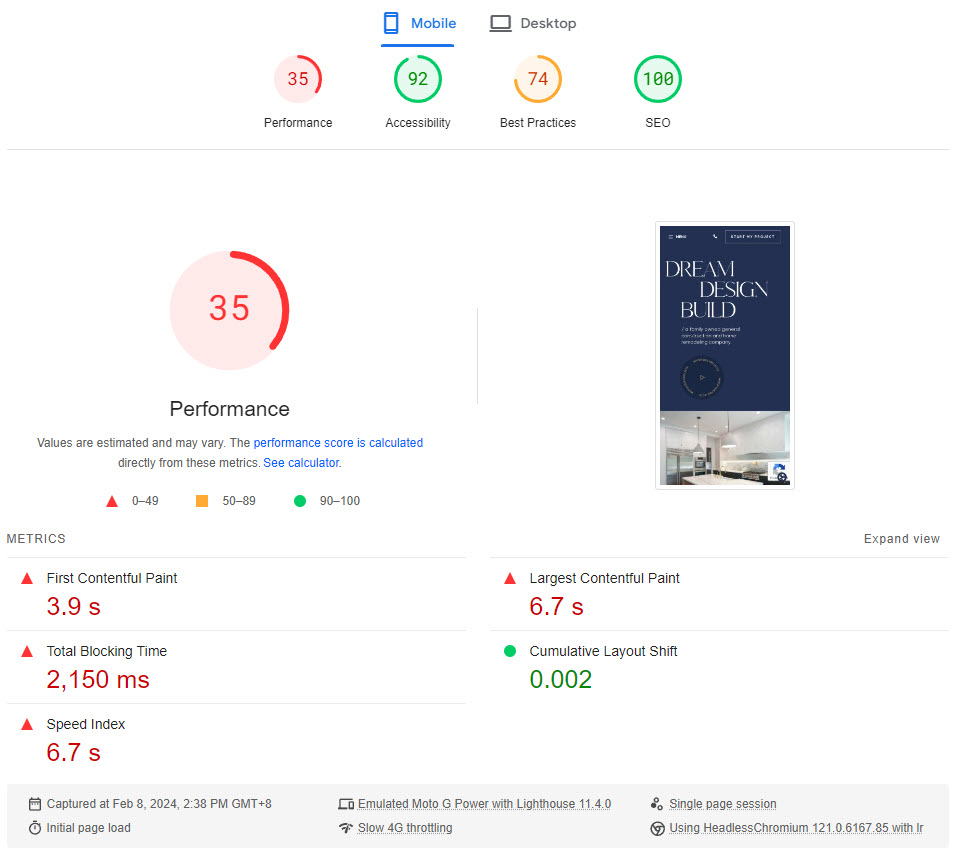This screenshot has width=955, height=851.
Task: Click the Chromium browser icon
Action: [657, 828]
